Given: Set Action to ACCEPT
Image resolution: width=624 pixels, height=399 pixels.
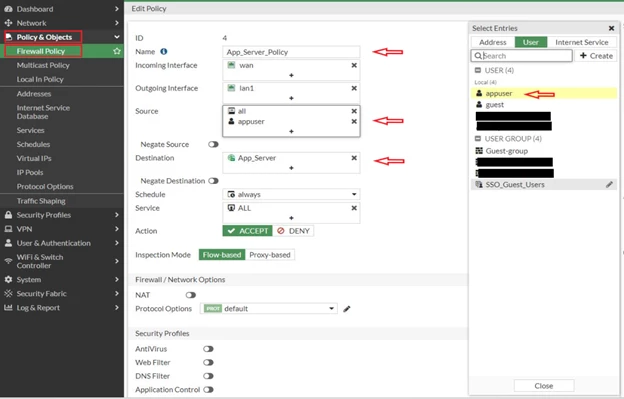Looking at the screenshot, I should point(248,231).
